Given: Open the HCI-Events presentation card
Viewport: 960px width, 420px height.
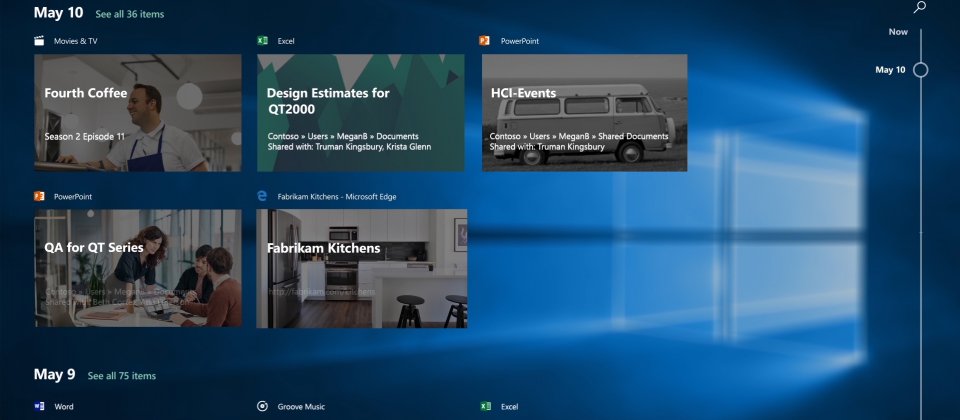Looking at the screenshot, I should point(584,113).
